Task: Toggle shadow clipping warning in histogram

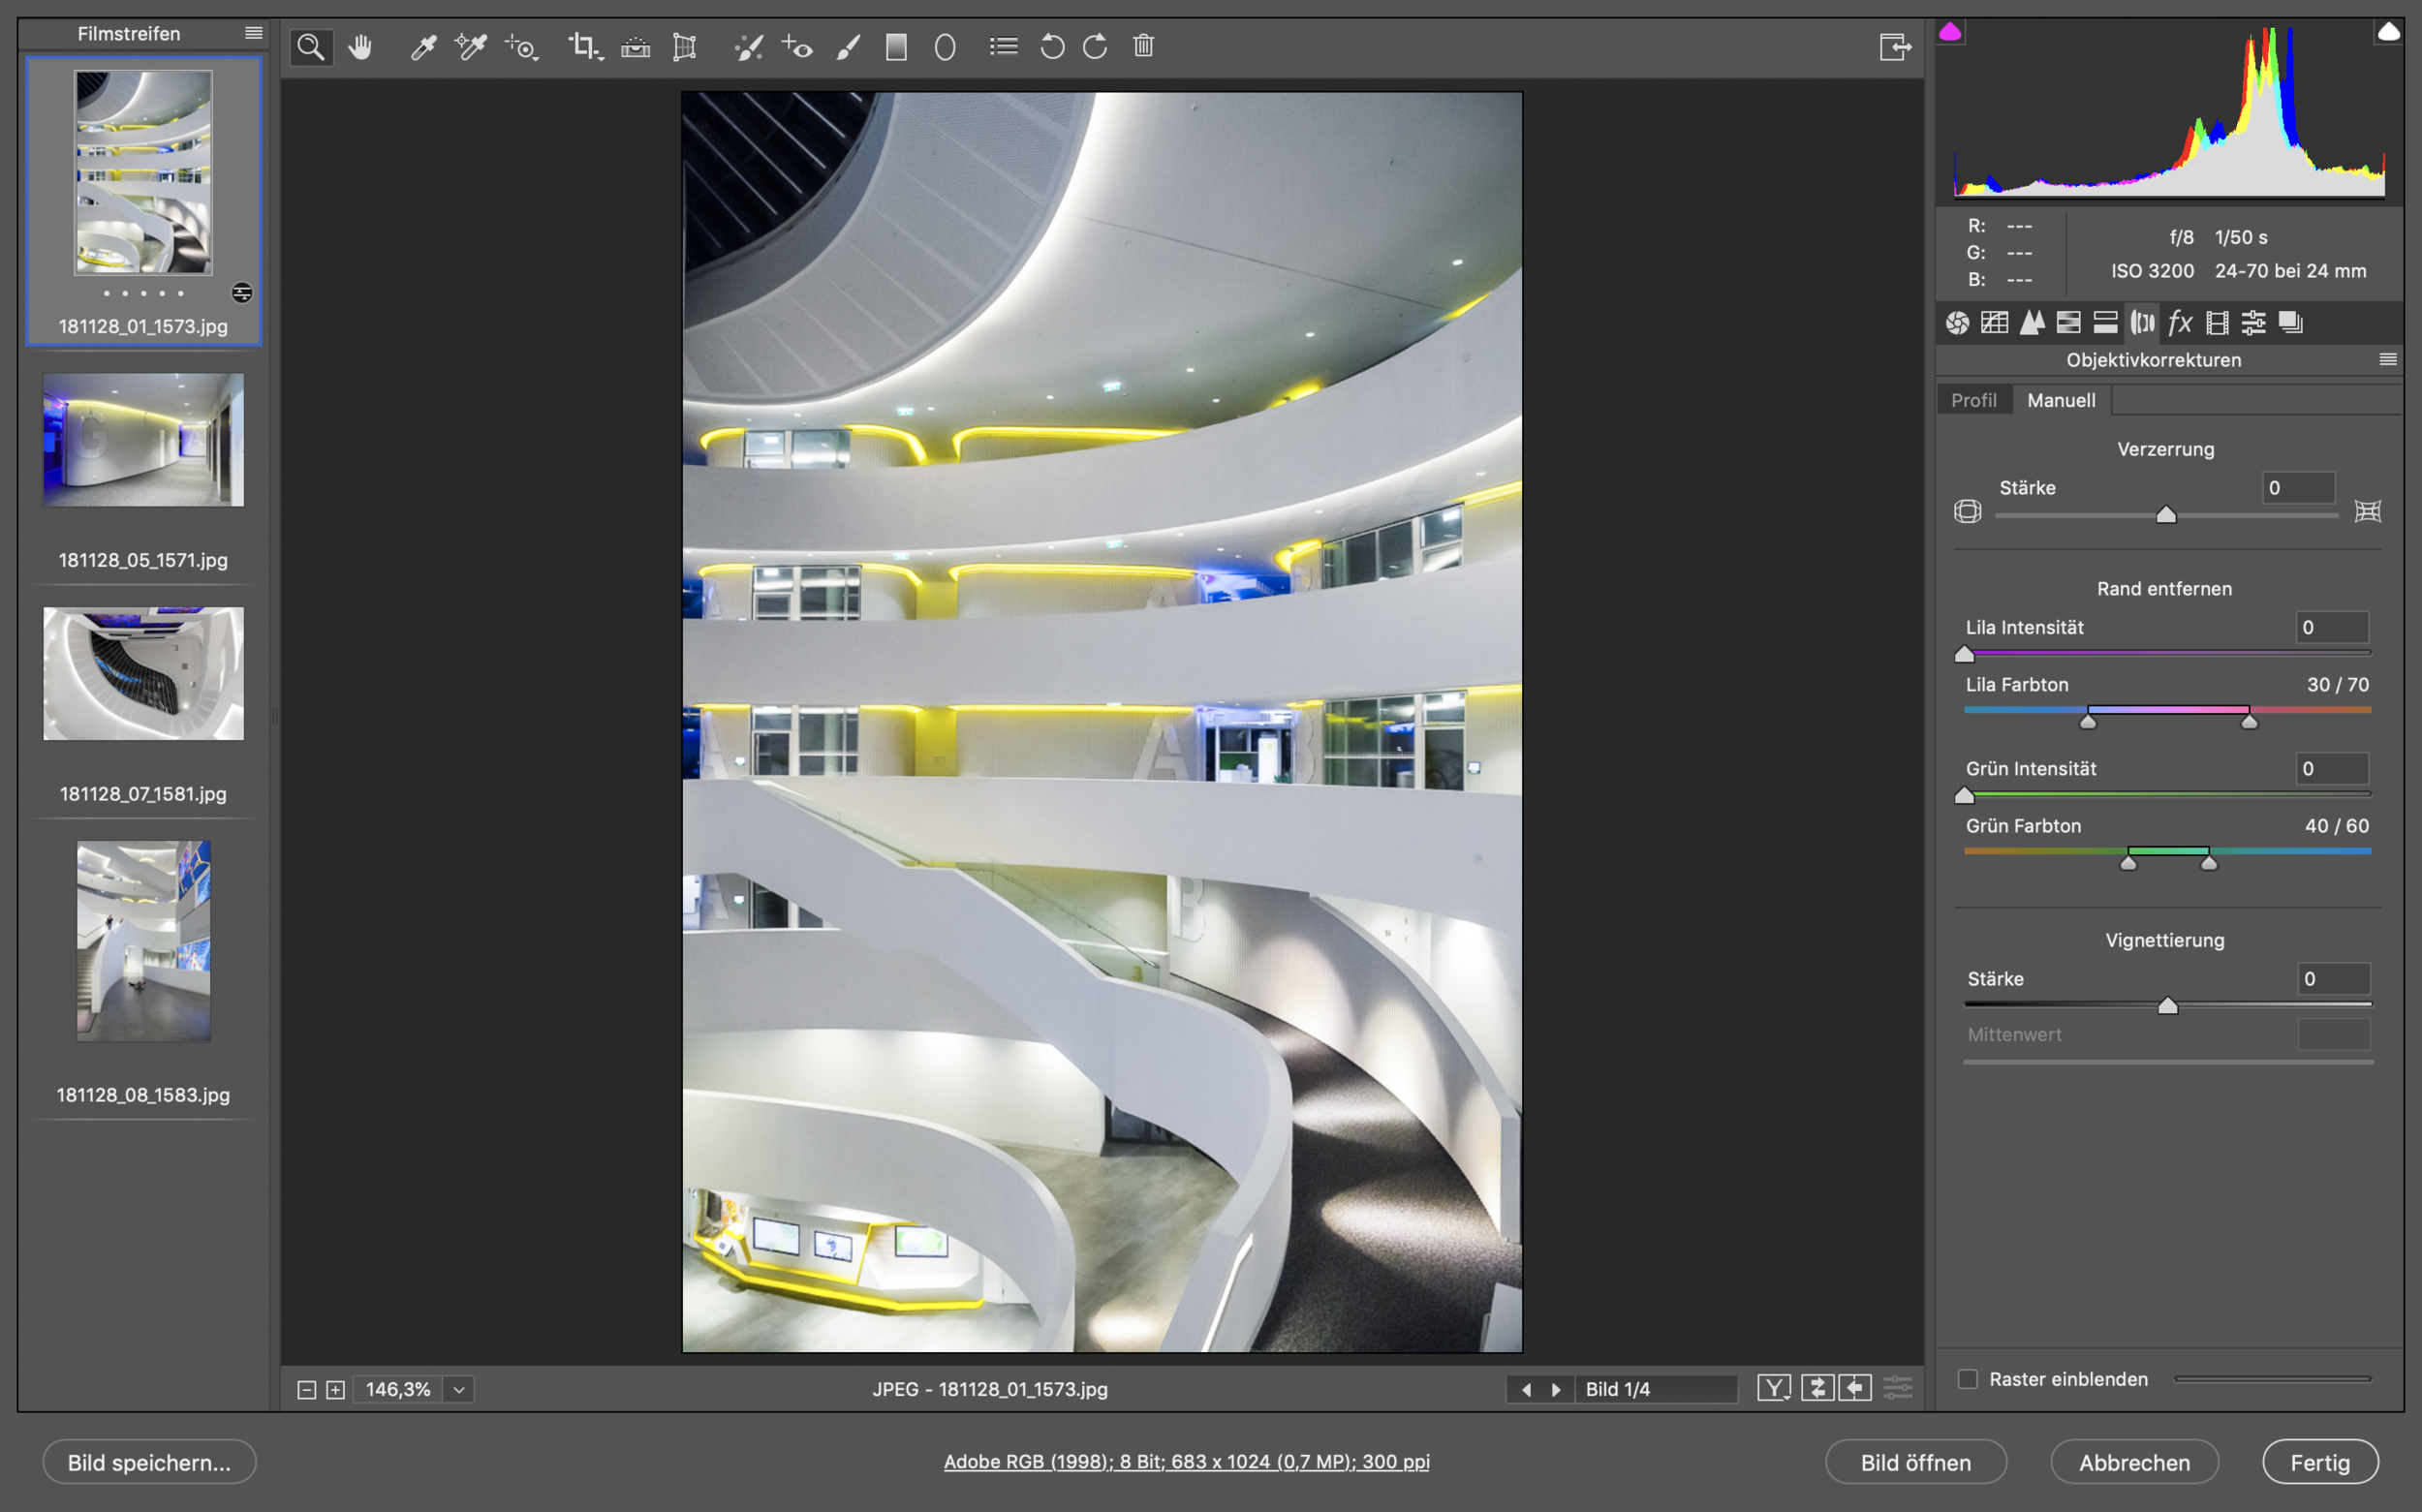Action: (x=1950, y=33)
